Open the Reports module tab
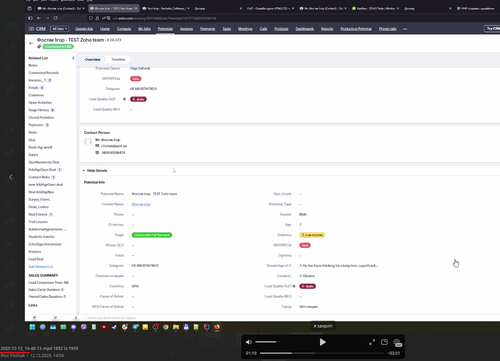The image size is (500, 361). pos(327,29)
